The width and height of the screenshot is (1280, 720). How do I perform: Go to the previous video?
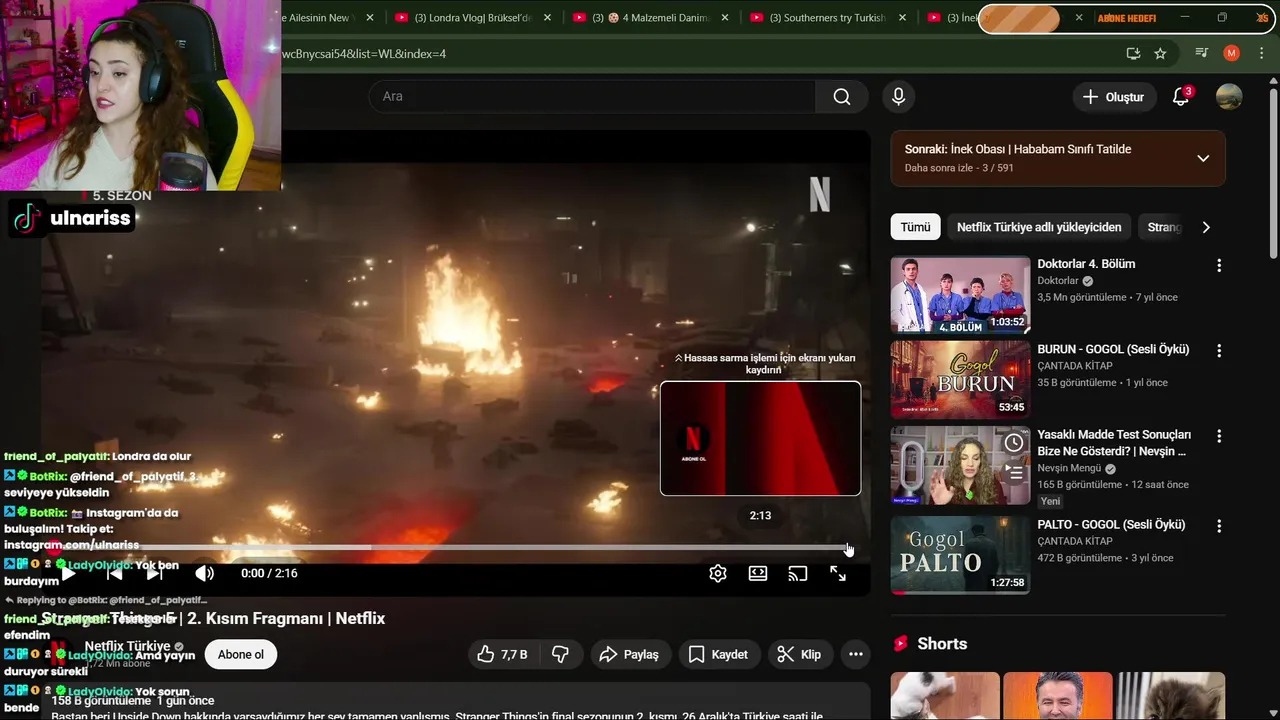point(114,573)
